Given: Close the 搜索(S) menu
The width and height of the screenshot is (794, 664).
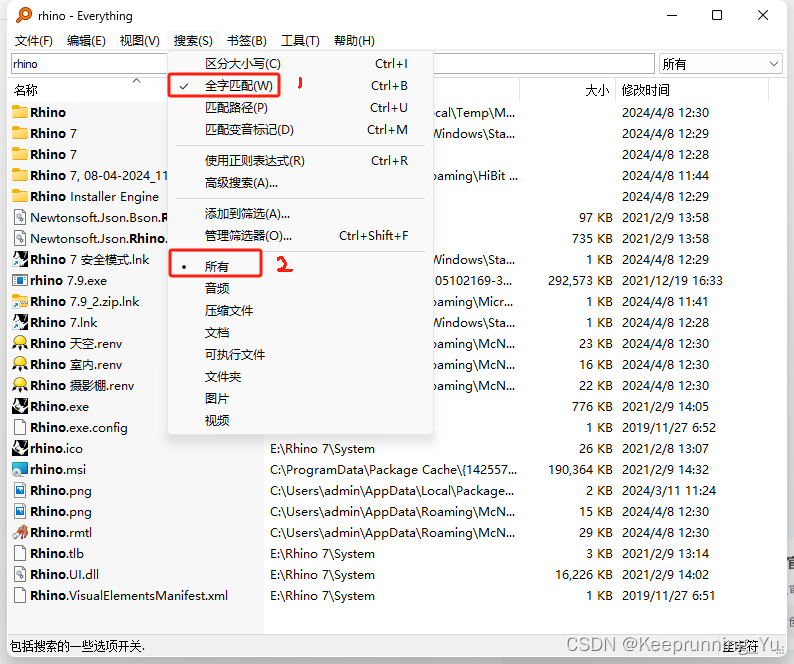Looking at the screenshot, I should [x=193, y=41].
